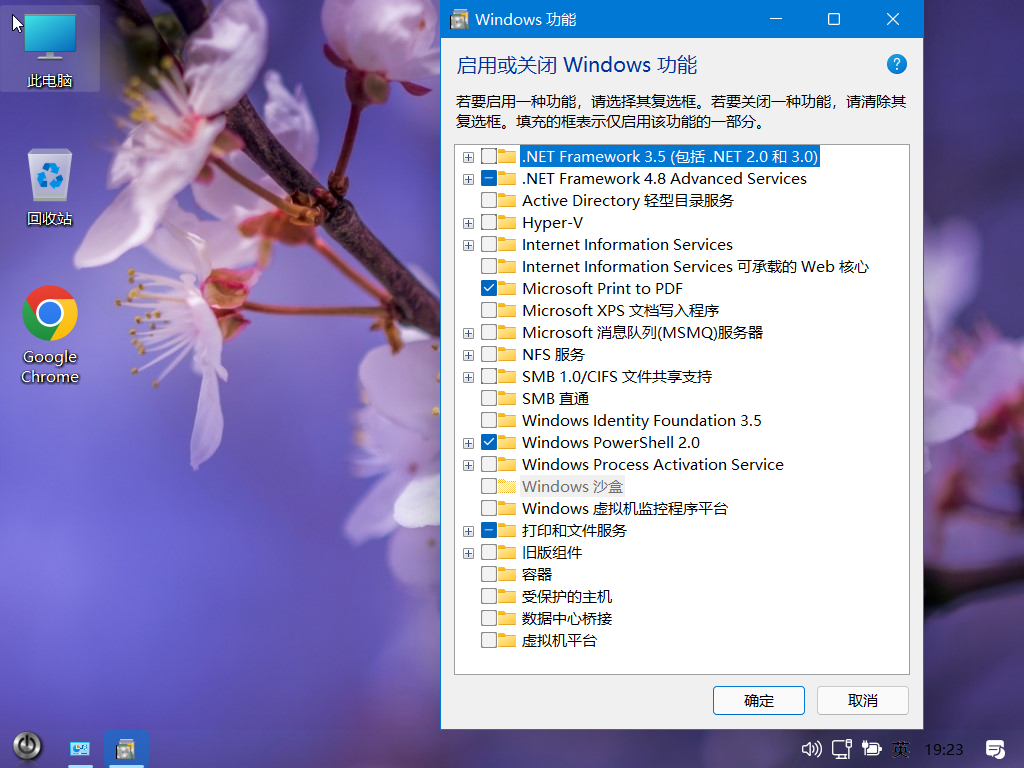Click the Windows PowerShell 2.0 folder icon
The image size is (1024, 768).
point(507,442)
